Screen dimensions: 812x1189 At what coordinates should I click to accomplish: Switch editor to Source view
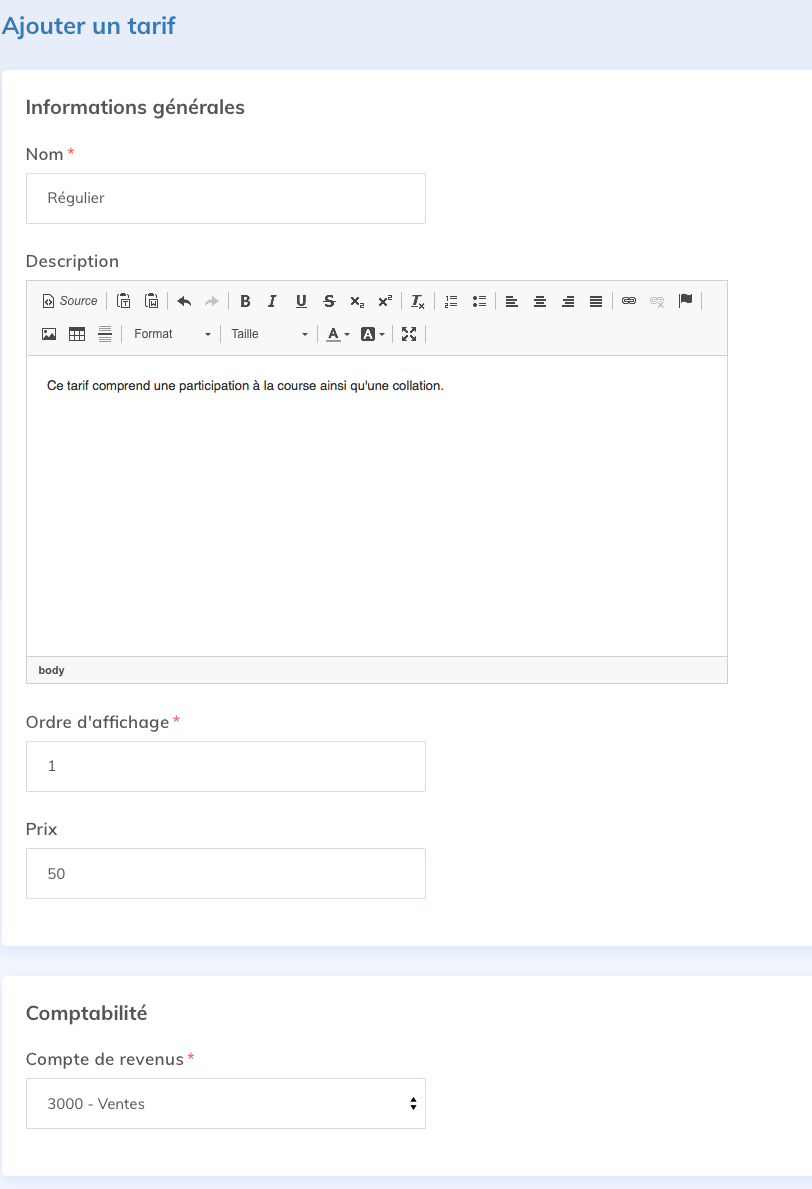[x=68, y=300]
